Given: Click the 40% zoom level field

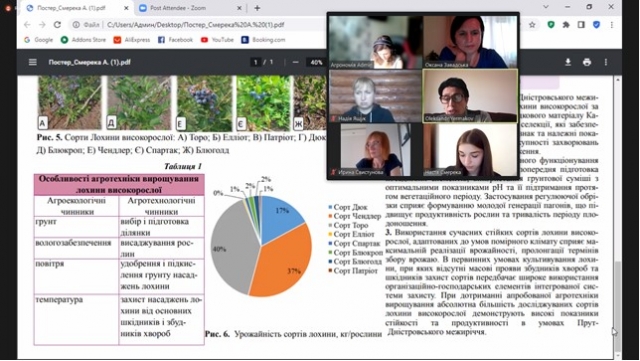Looking at the screenshot, I should (x=317, y=62).
